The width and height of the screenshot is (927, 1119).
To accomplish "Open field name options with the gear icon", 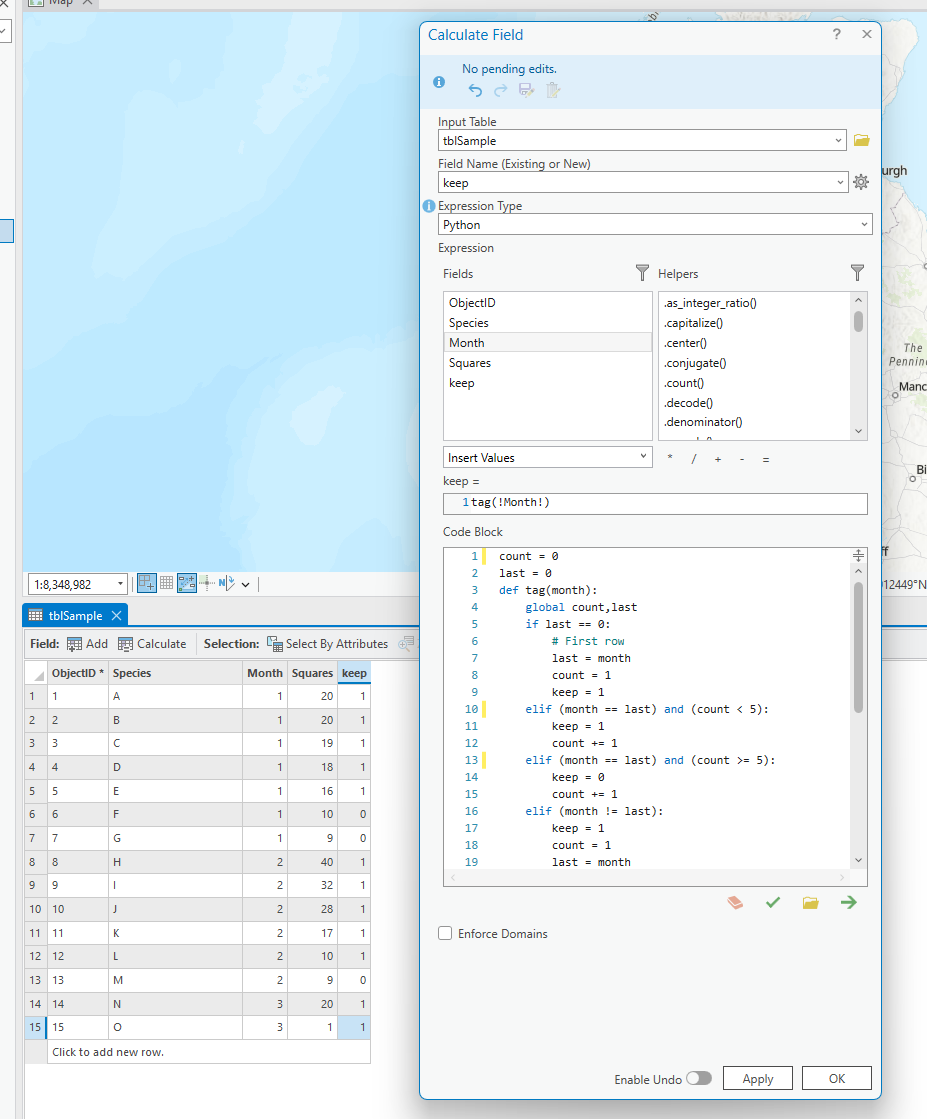I will (861, 182).
